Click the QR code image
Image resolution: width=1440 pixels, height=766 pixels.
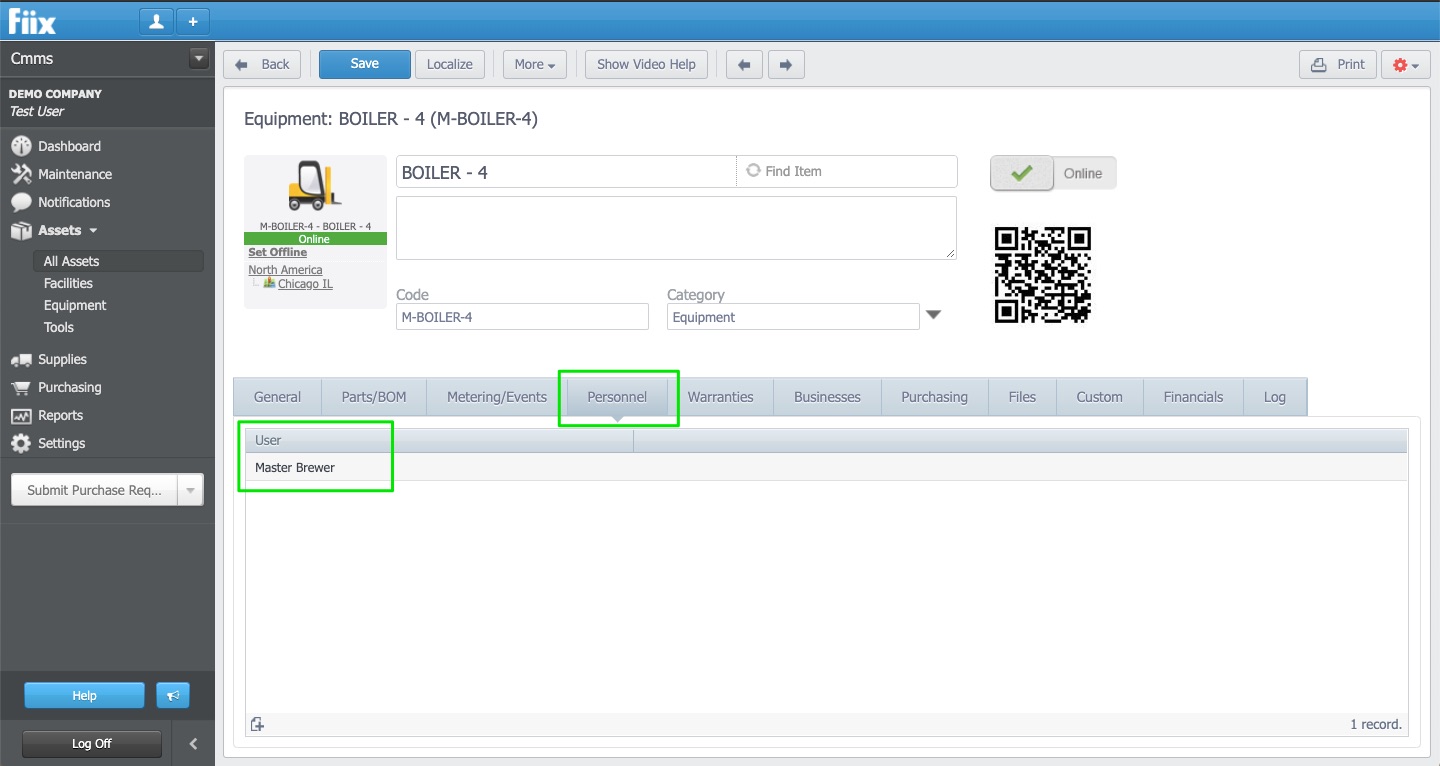[1042, 275]
